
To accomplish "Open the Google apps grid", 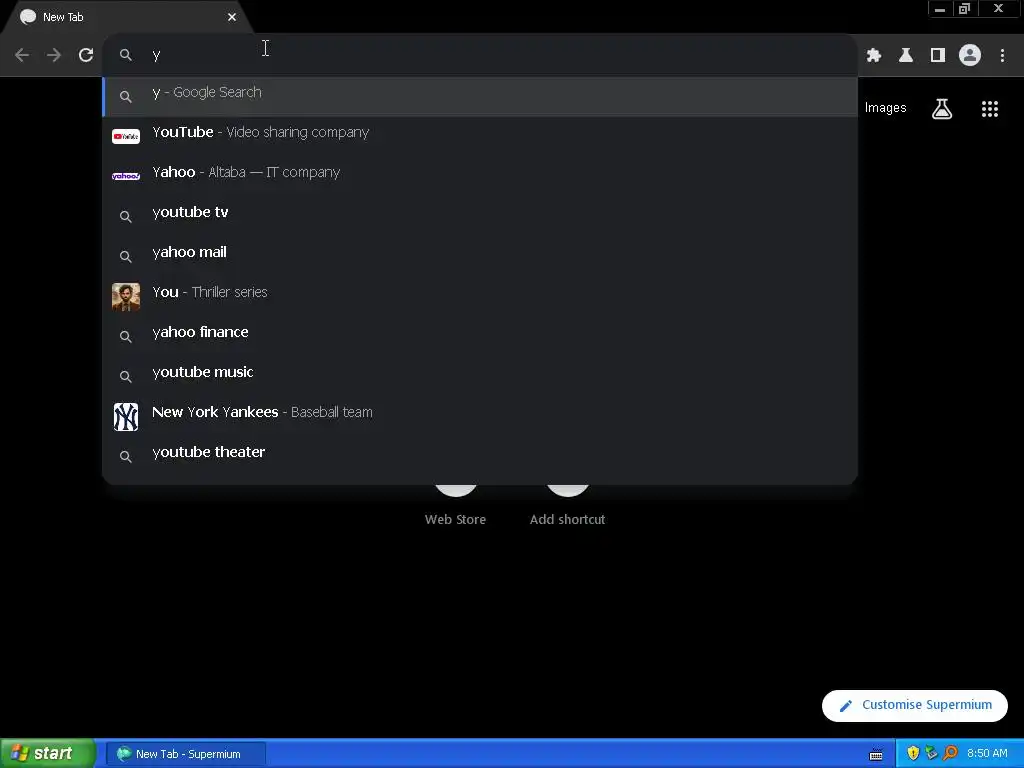I will [990, 109].
